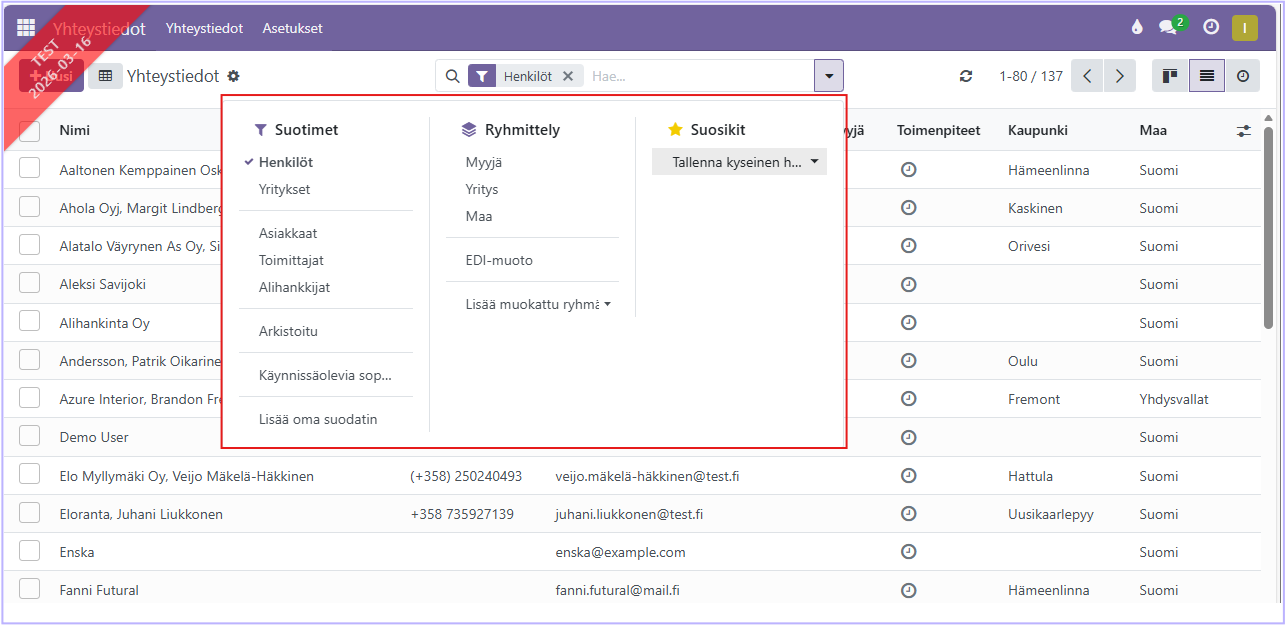Switch to activity view

[x=1242, y=76]
